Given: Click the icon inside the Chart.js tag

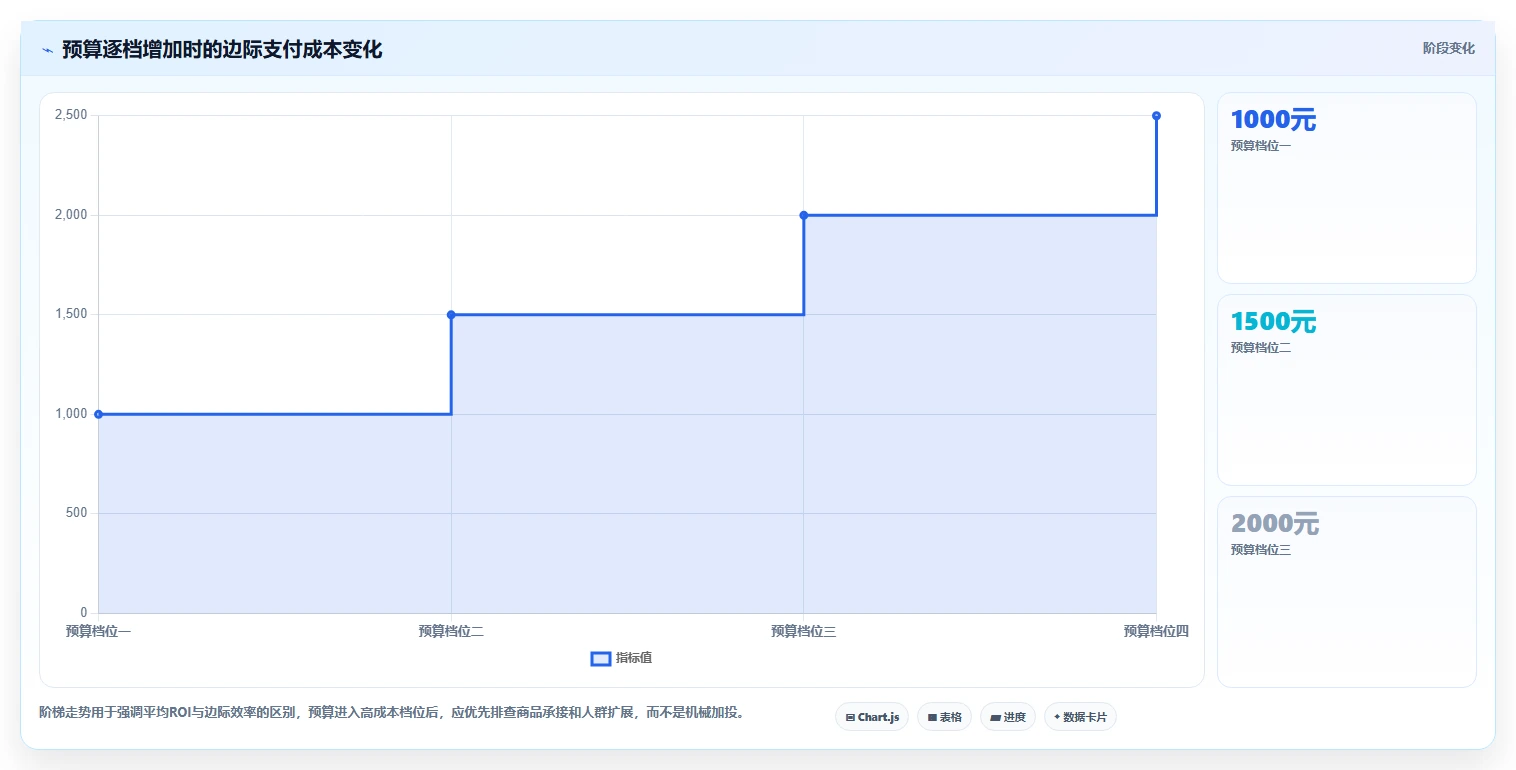Looking at the screenshot, I should 850,717.
